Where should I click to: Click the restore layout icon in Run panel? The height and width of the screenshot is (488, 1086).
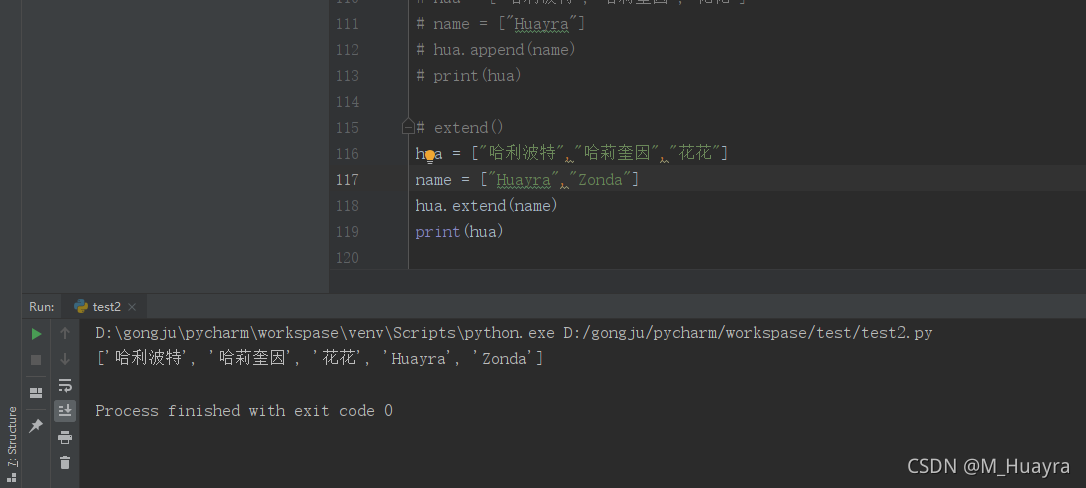(x=36, y=392)
